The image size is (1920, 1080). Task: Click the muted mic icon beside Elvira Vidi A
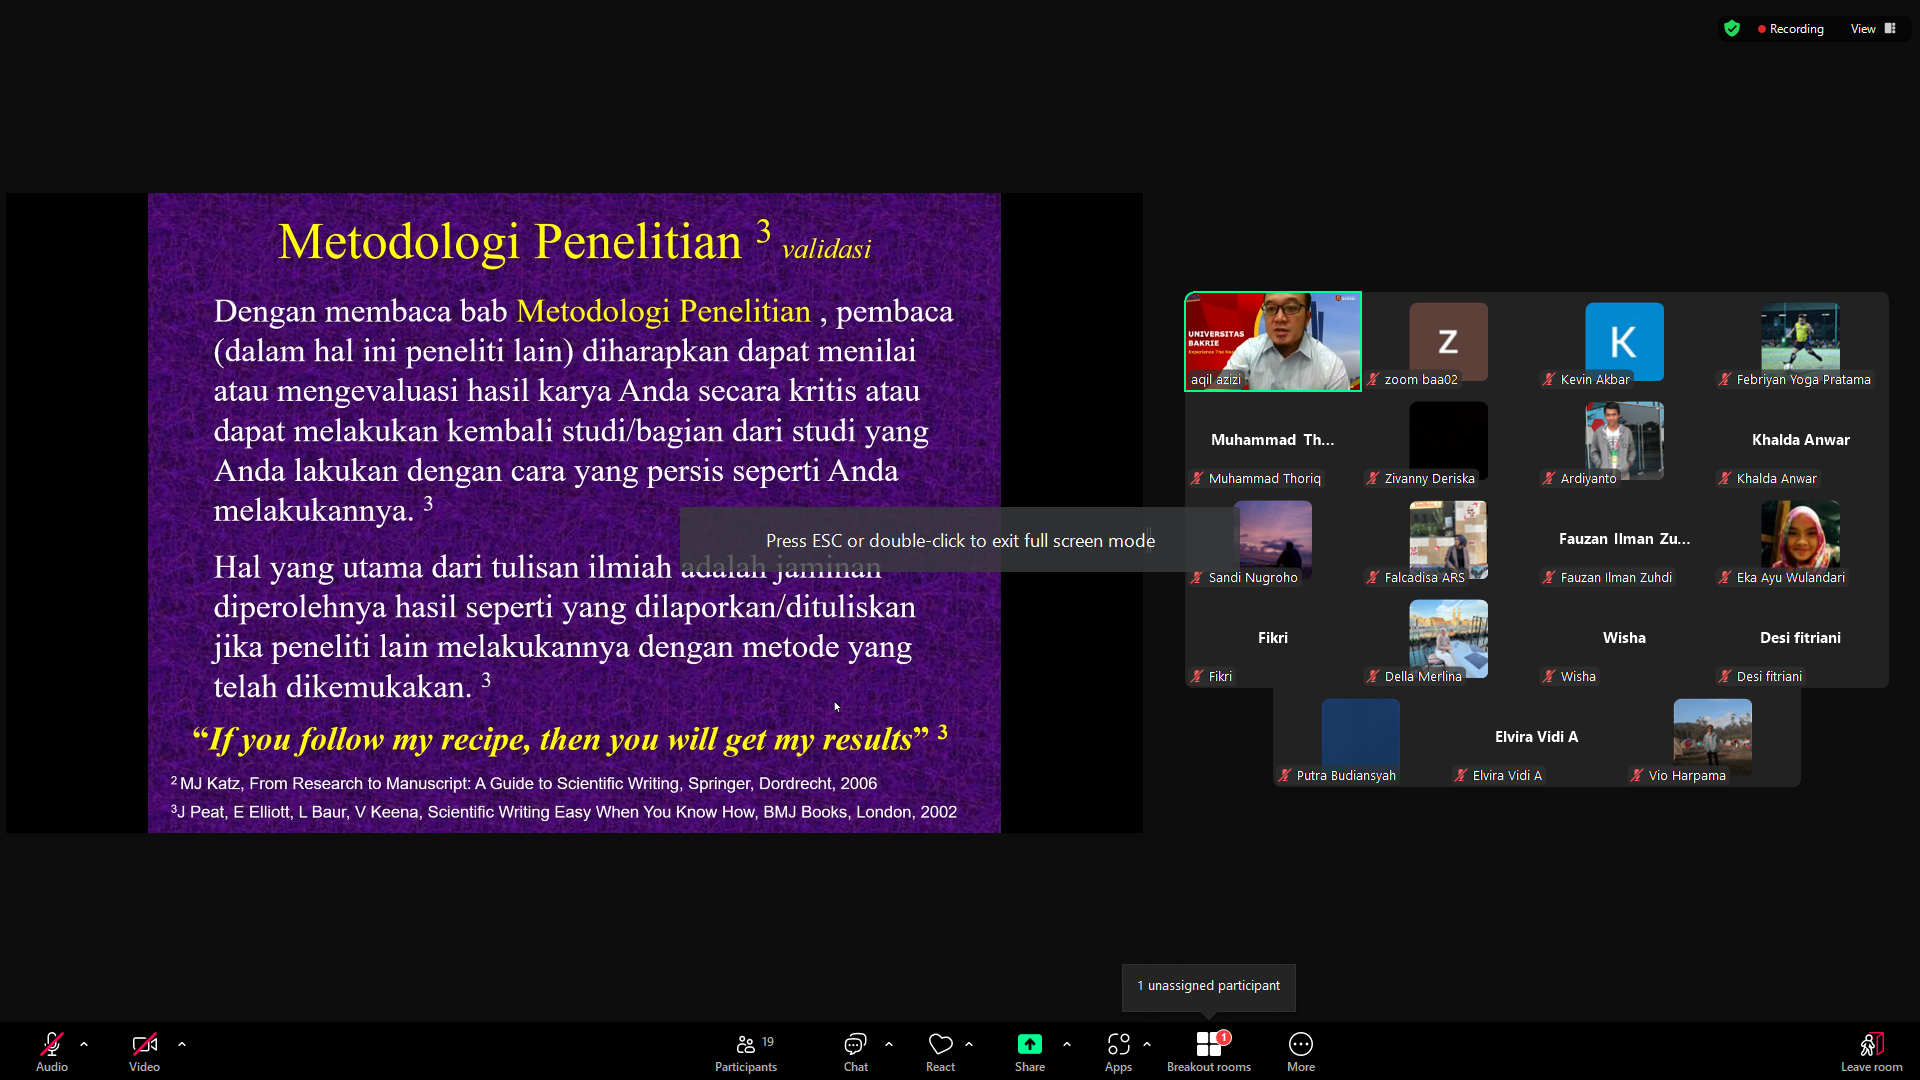tap(1461, 776)
